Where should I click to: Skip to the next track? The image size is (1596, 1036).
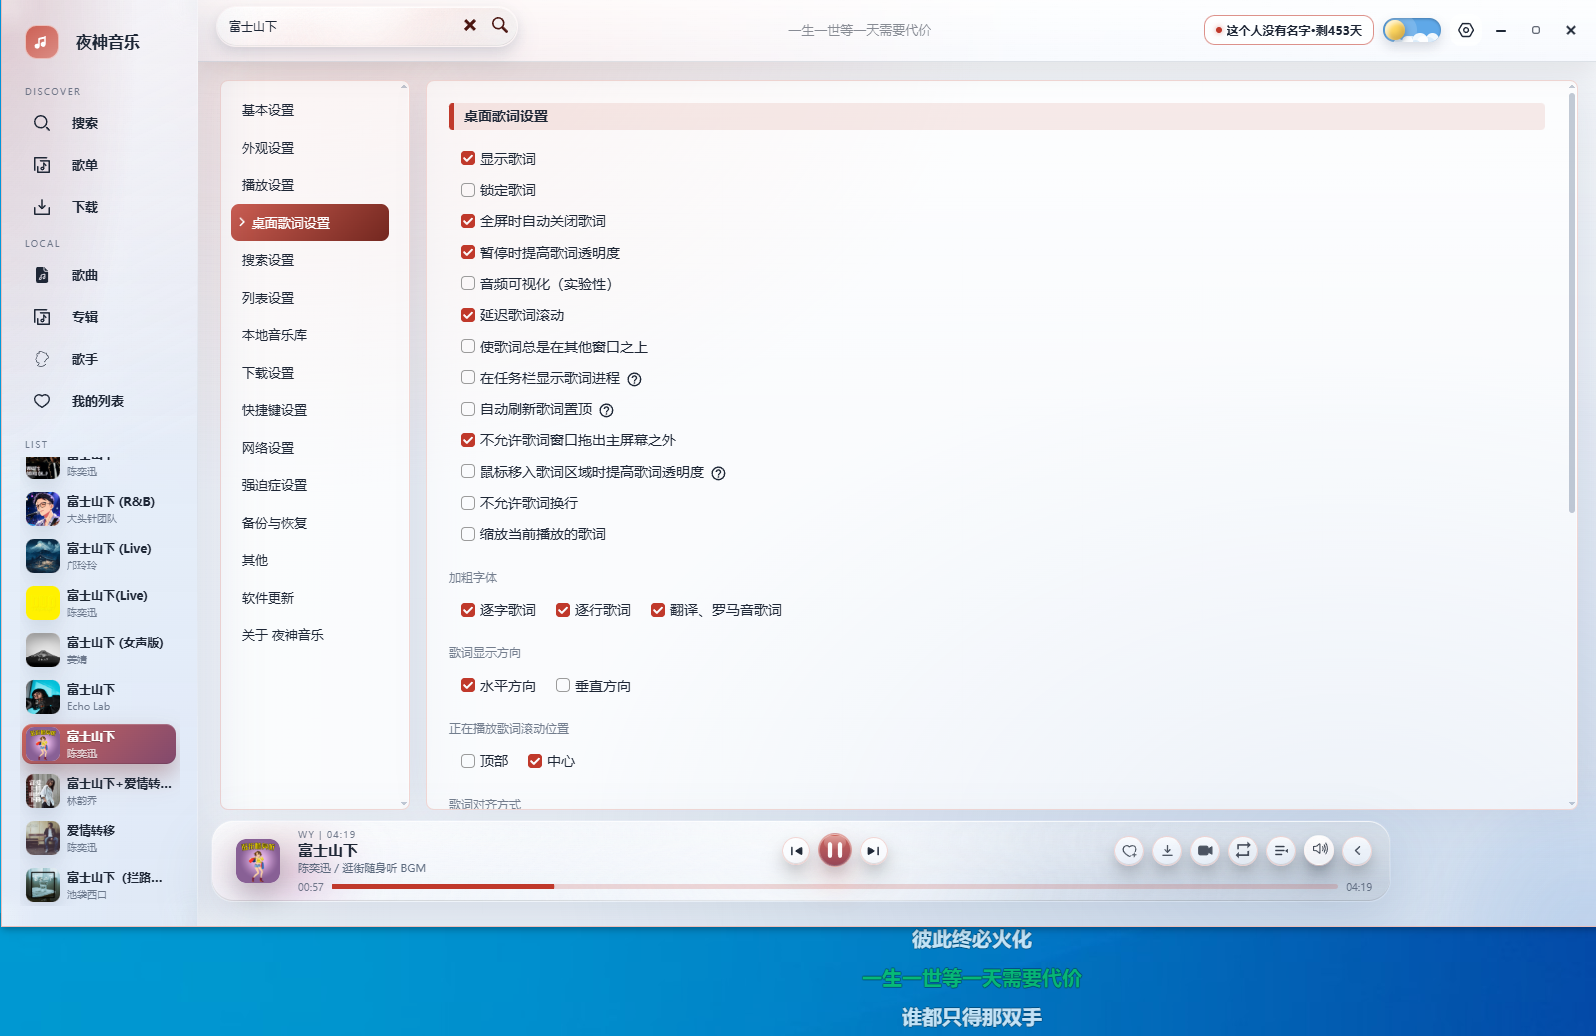coord(873,851)
